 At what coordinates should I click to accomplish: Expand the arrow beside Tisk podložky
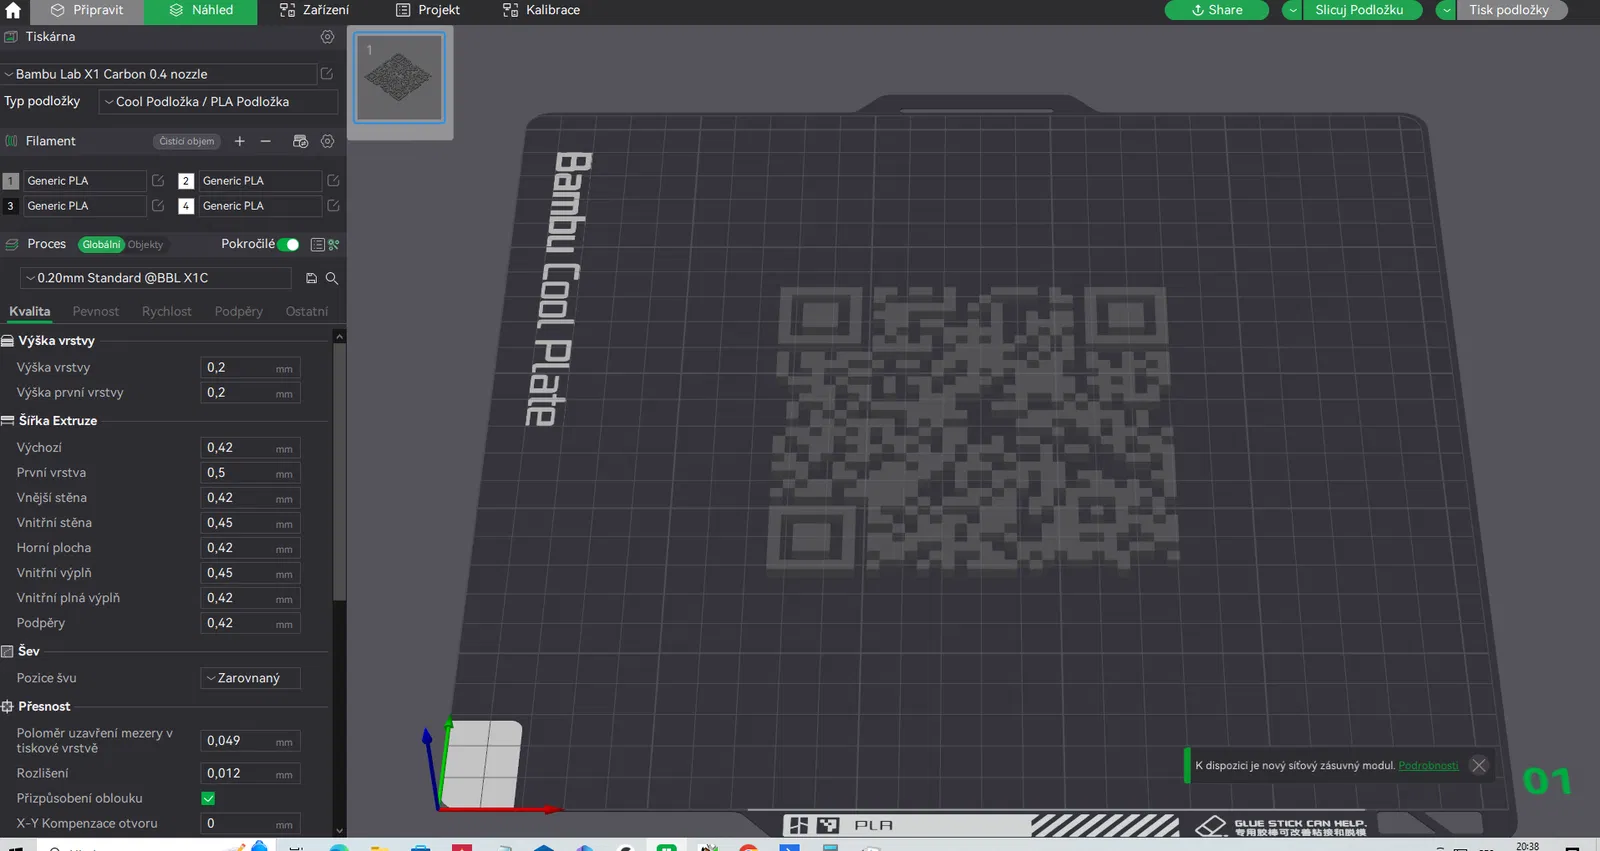[1446, 10]
